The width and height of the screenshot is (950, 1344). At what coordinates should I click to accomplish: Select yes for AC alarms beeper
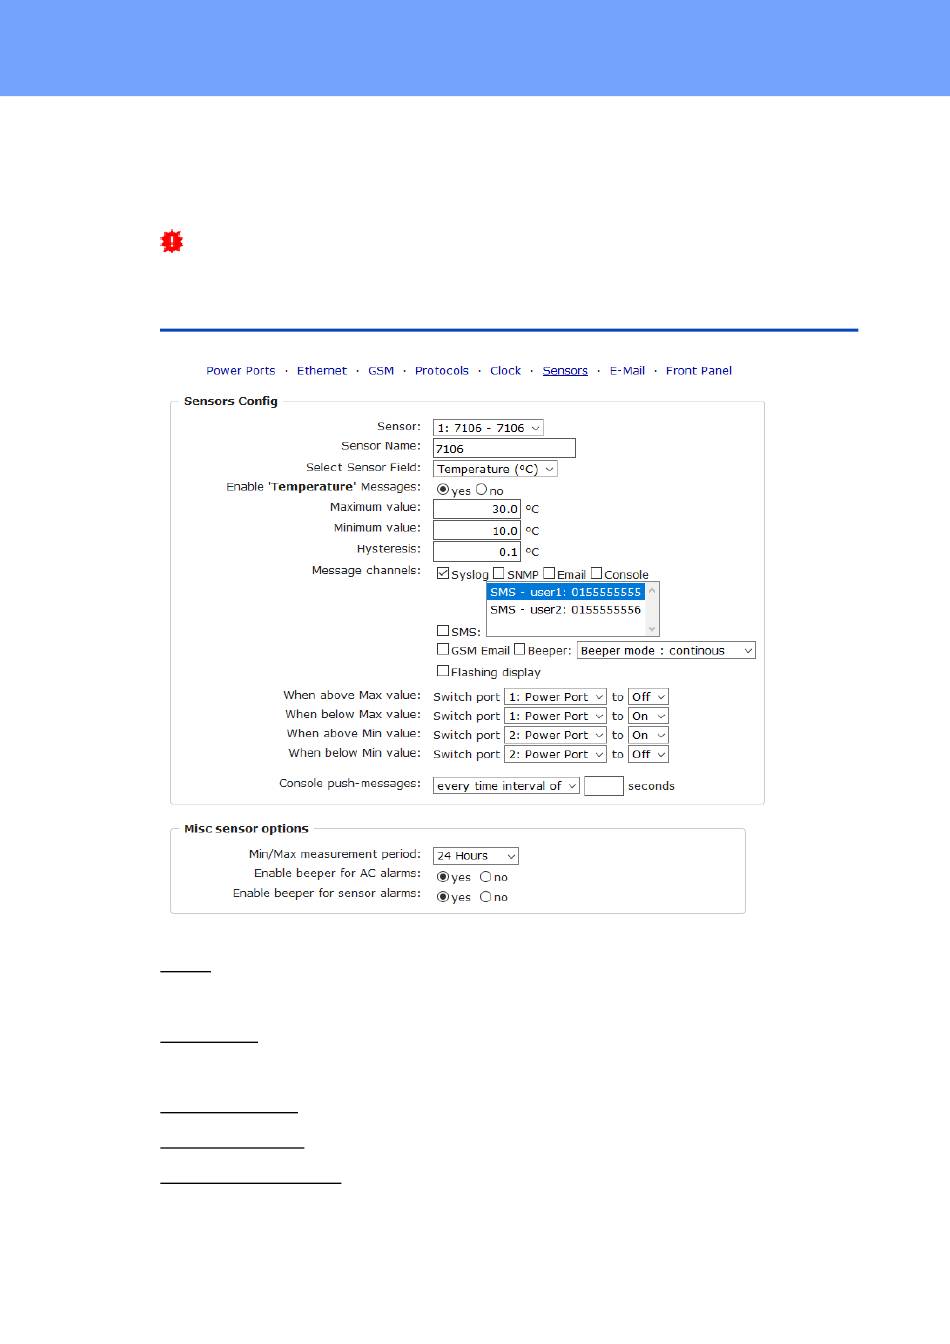click(x=443, y=877)
